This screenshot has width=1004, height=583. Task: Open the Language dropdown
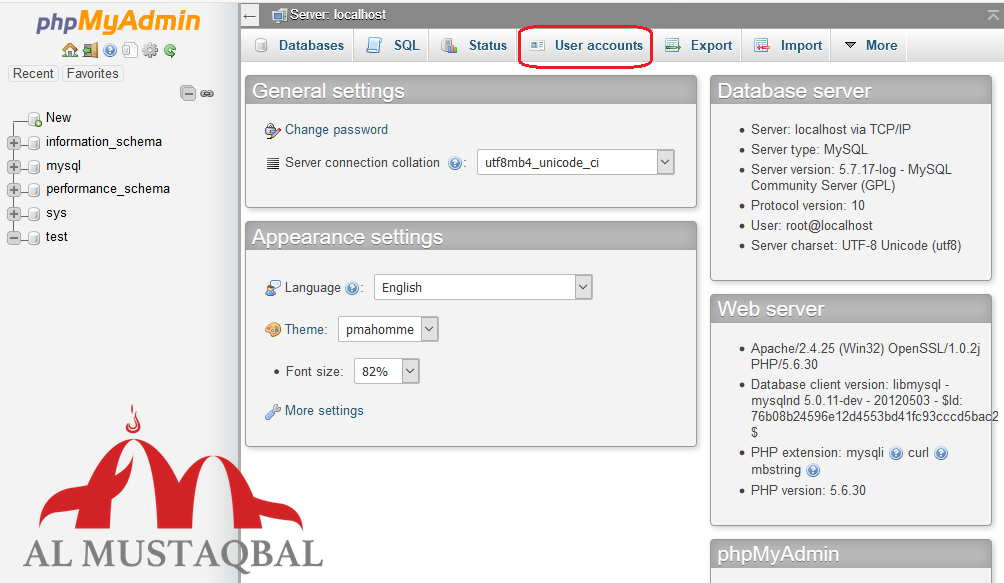pos(483,287)
